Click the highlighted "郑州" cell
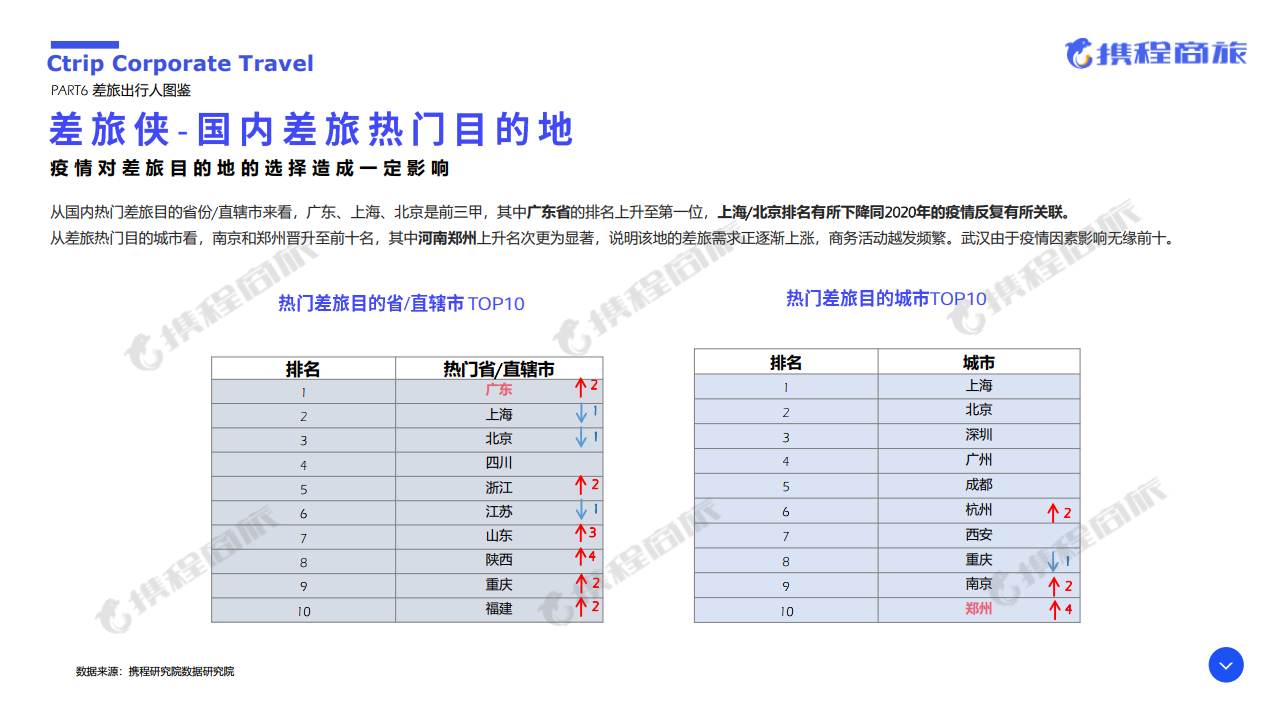Screen dimensions: 1280x720 coord(979,609)
